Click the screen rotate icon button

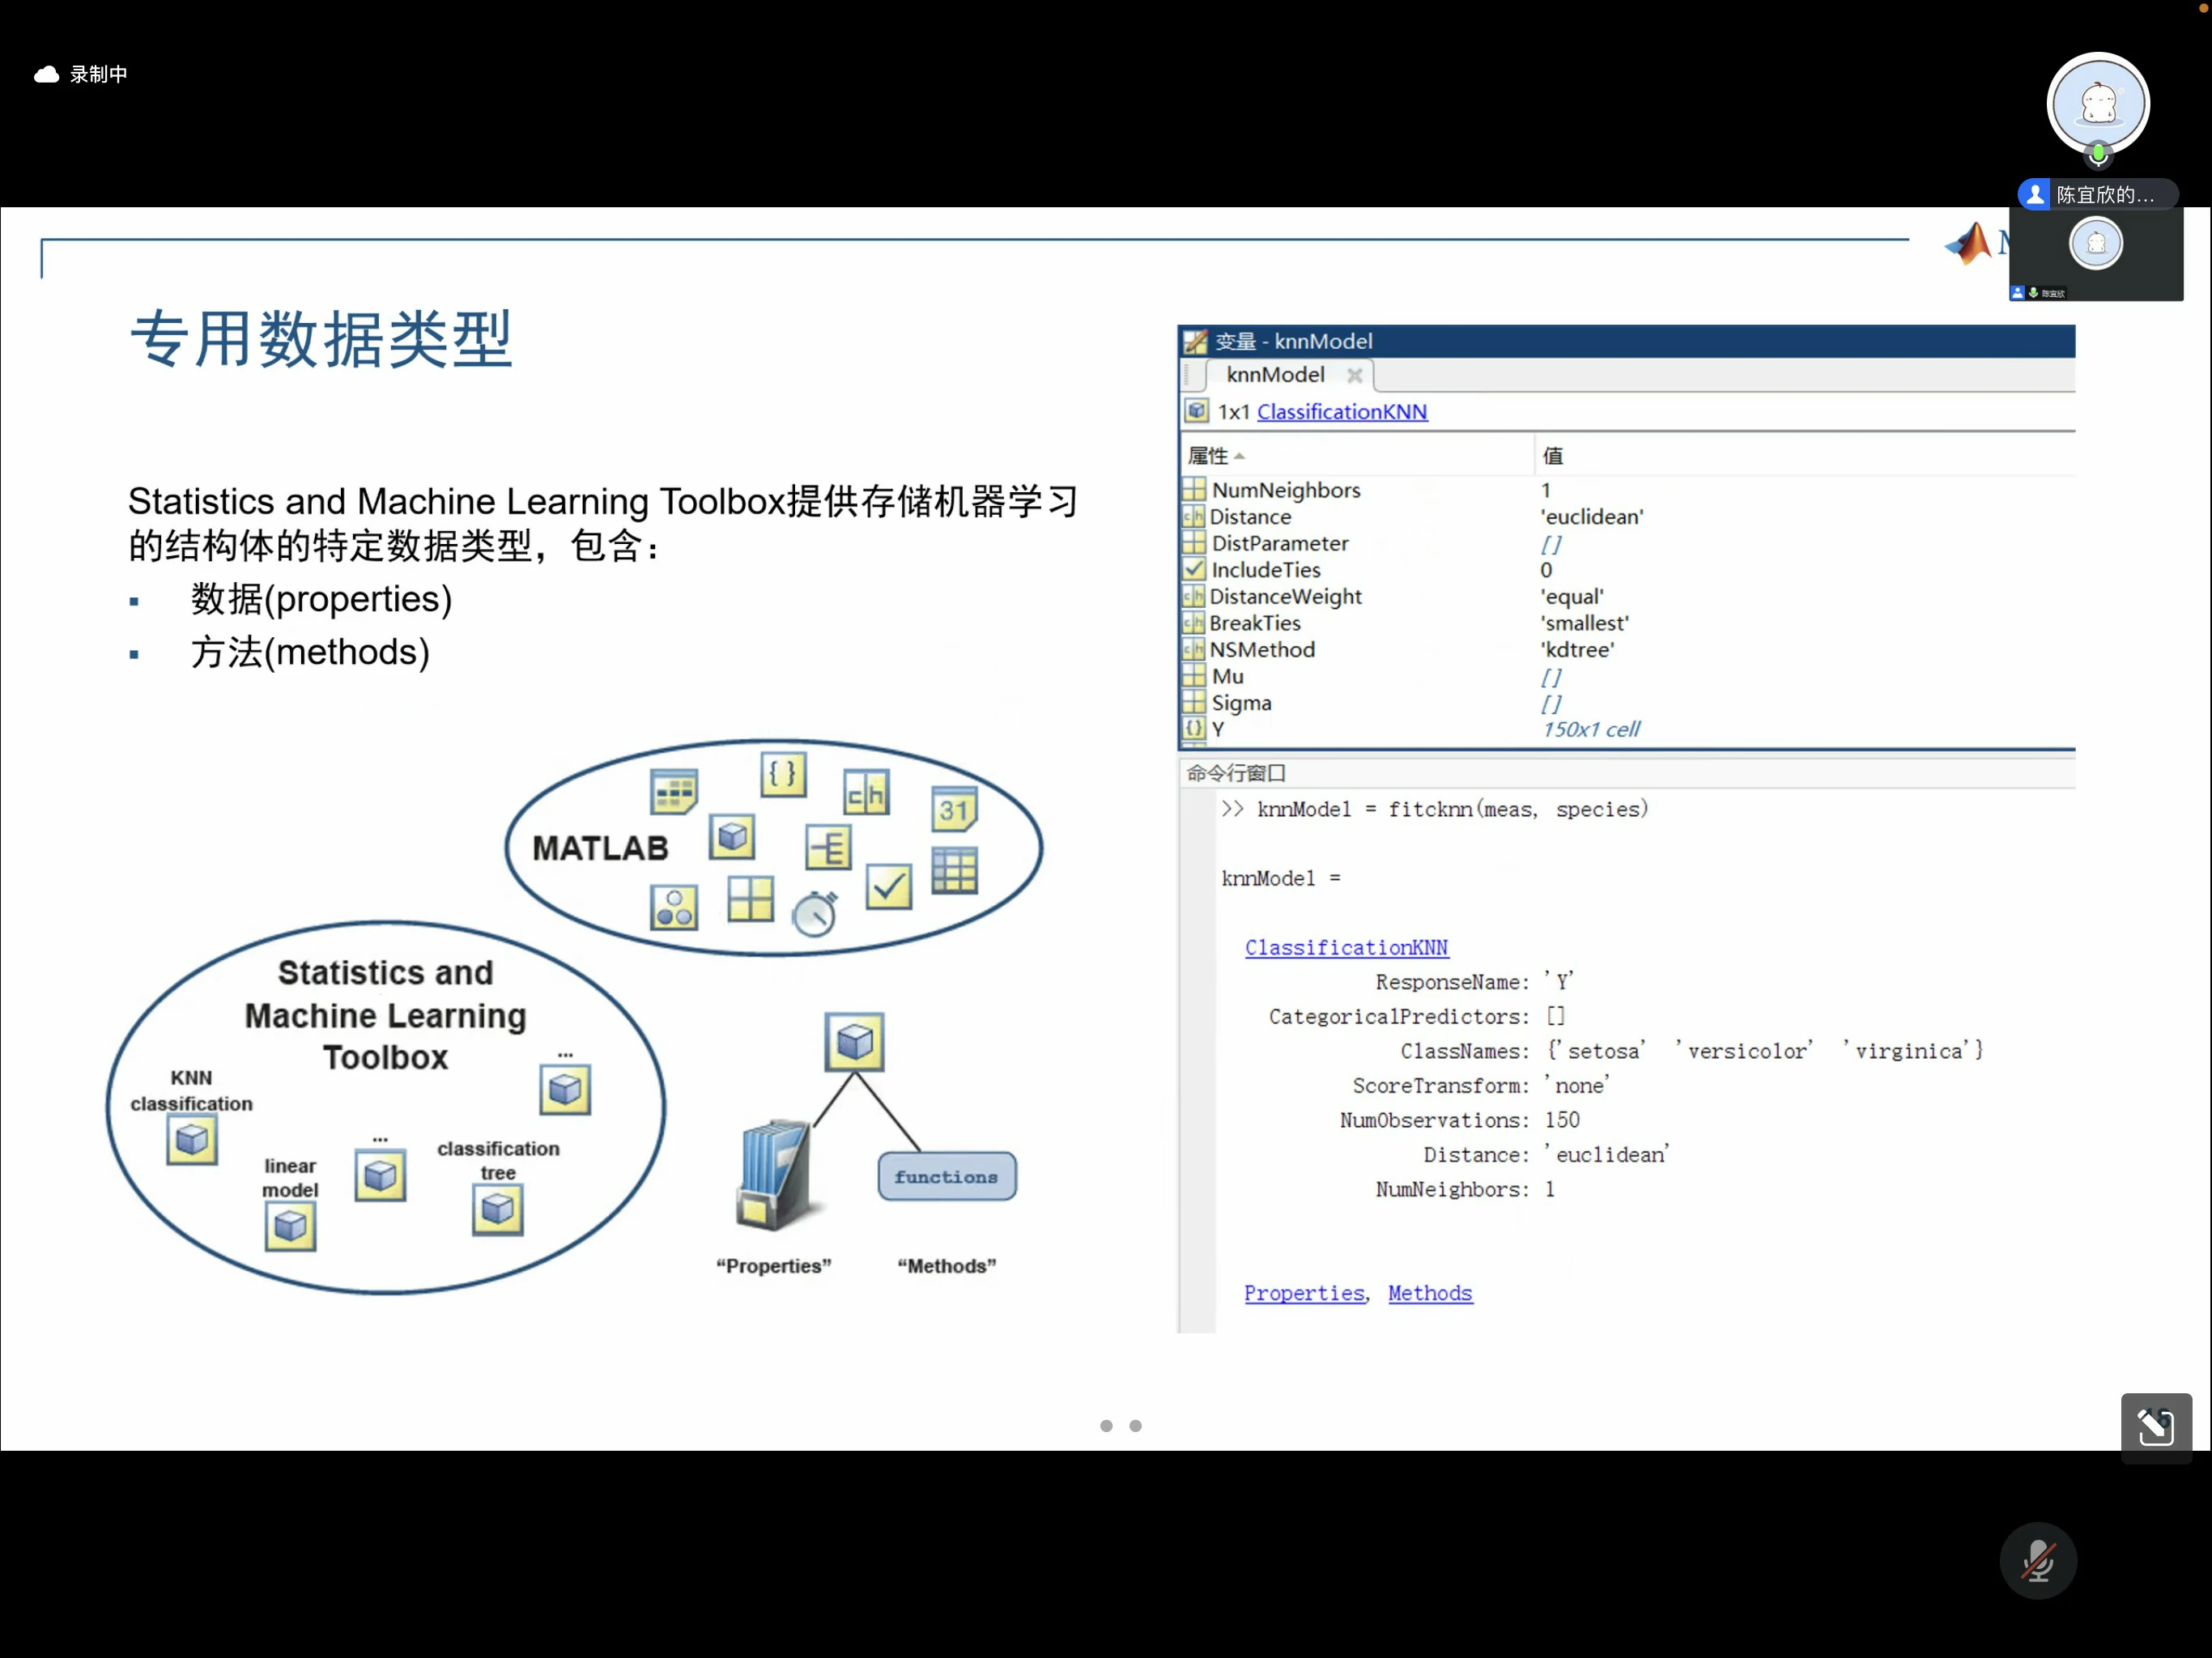click(2155, 1427)
